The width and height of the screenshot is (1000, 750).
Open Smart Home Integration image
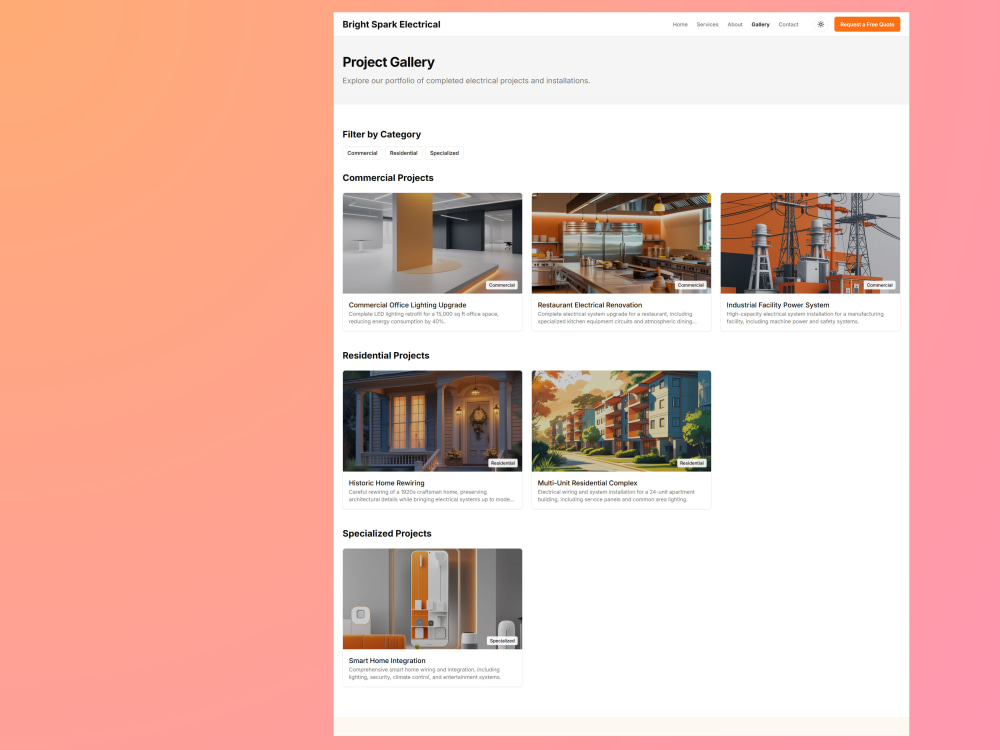coord(432,599)
